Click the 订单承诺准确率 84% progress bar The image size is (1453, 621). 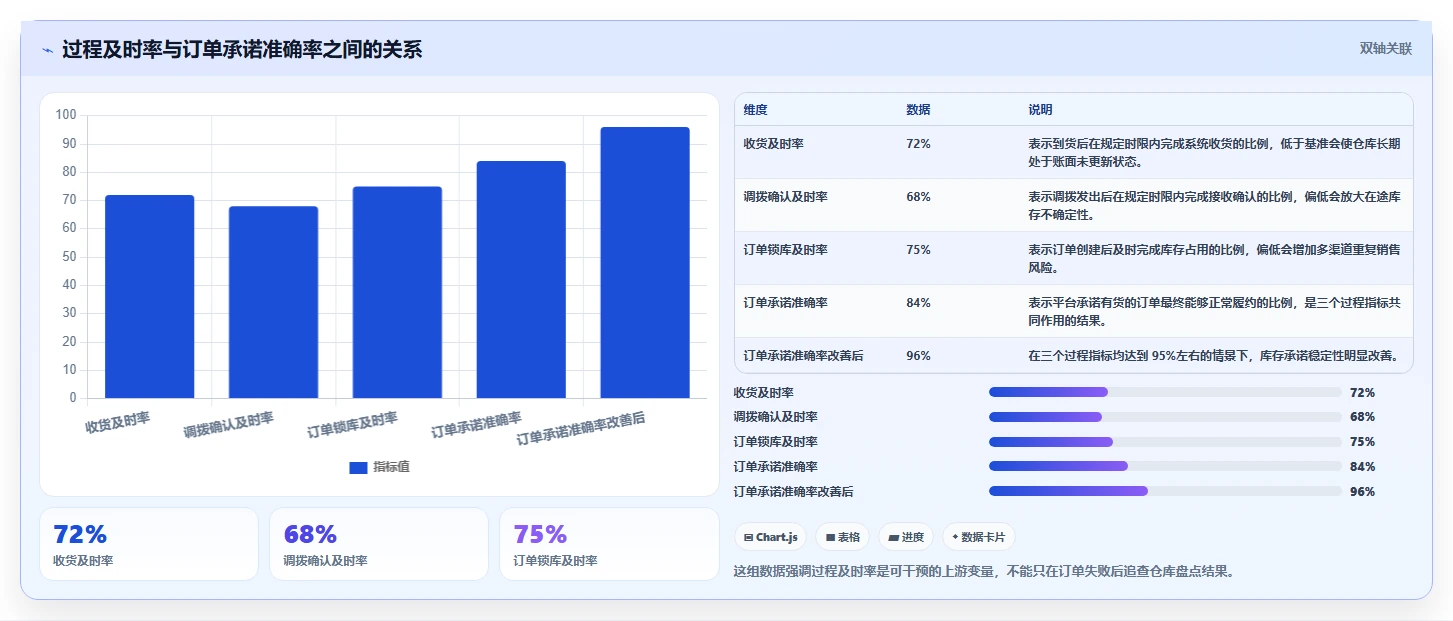(1165, 466)
